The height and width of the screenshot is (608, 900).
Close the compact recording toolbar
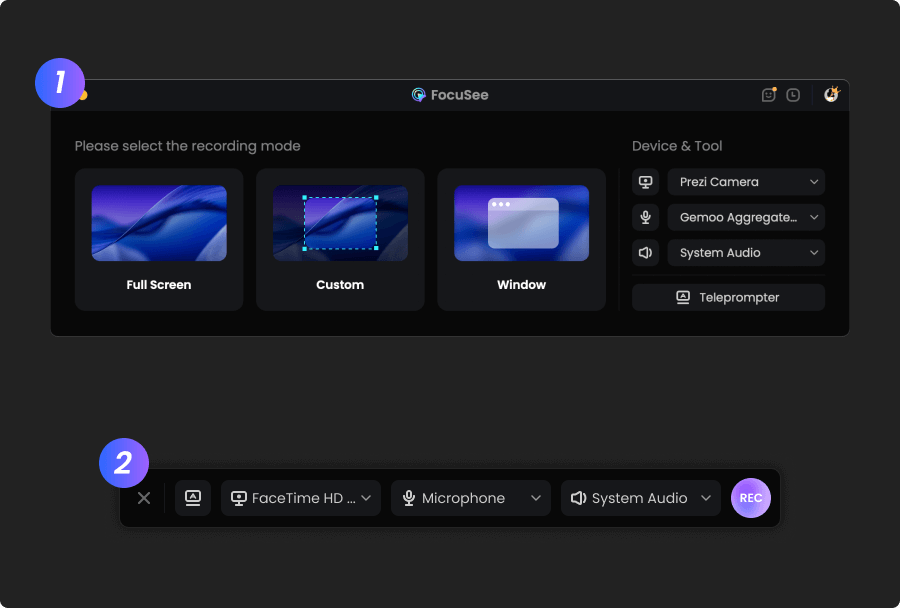point(144,498)
